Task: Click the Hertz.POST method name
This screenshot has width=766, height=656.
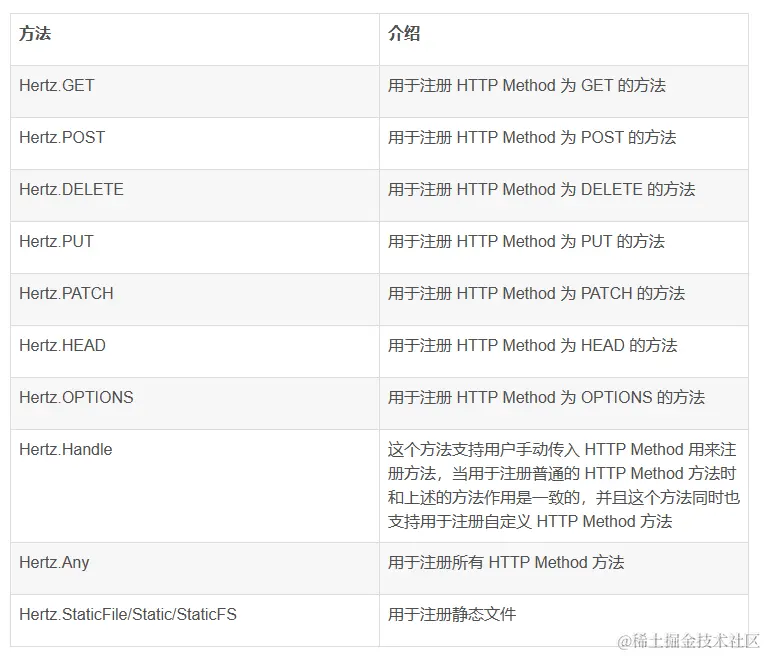Action: pyautogui.click(x=62, y=138)
